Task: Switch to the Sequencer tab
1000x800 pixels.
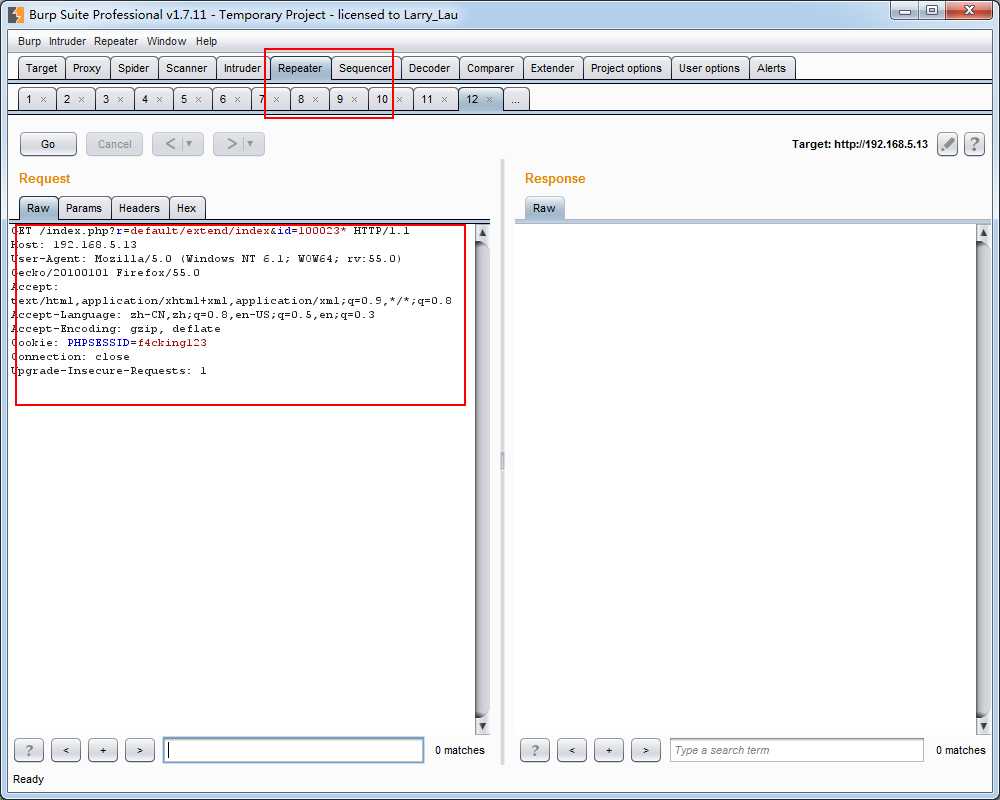Action: (365, 68)
